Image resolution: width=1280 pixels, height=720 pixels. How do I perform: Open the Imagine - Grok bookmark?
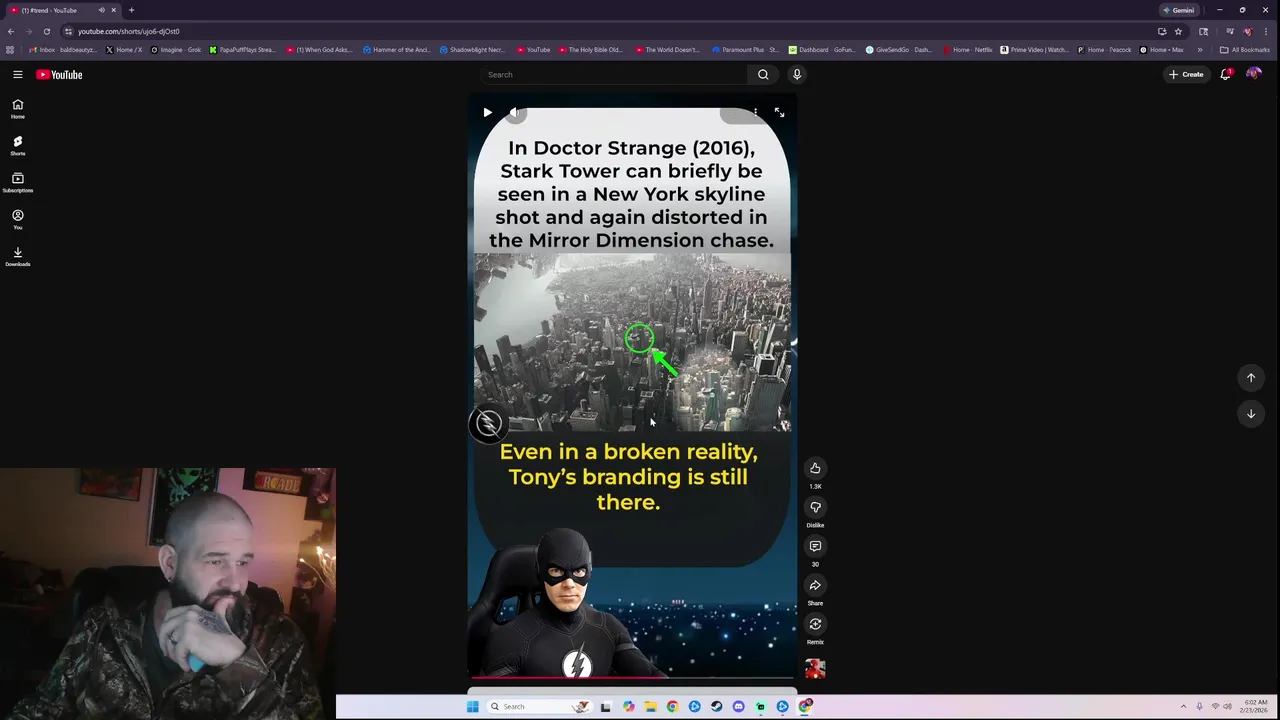(176, 49)
